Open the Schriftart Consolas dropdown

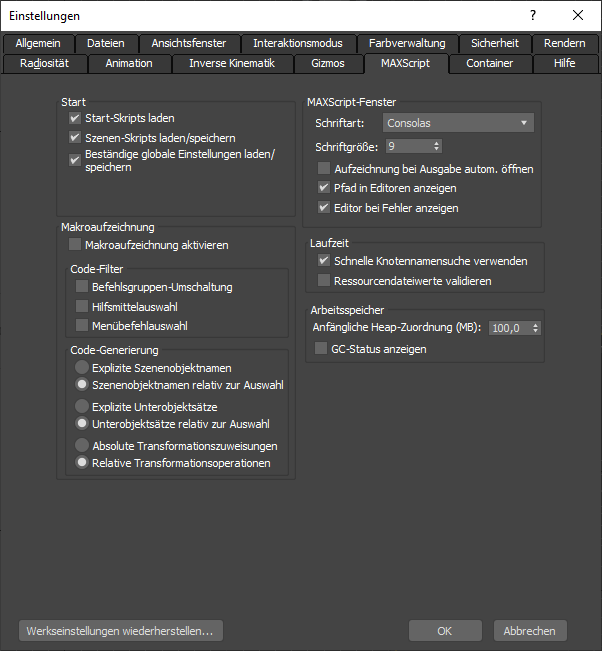coord(459,123)
